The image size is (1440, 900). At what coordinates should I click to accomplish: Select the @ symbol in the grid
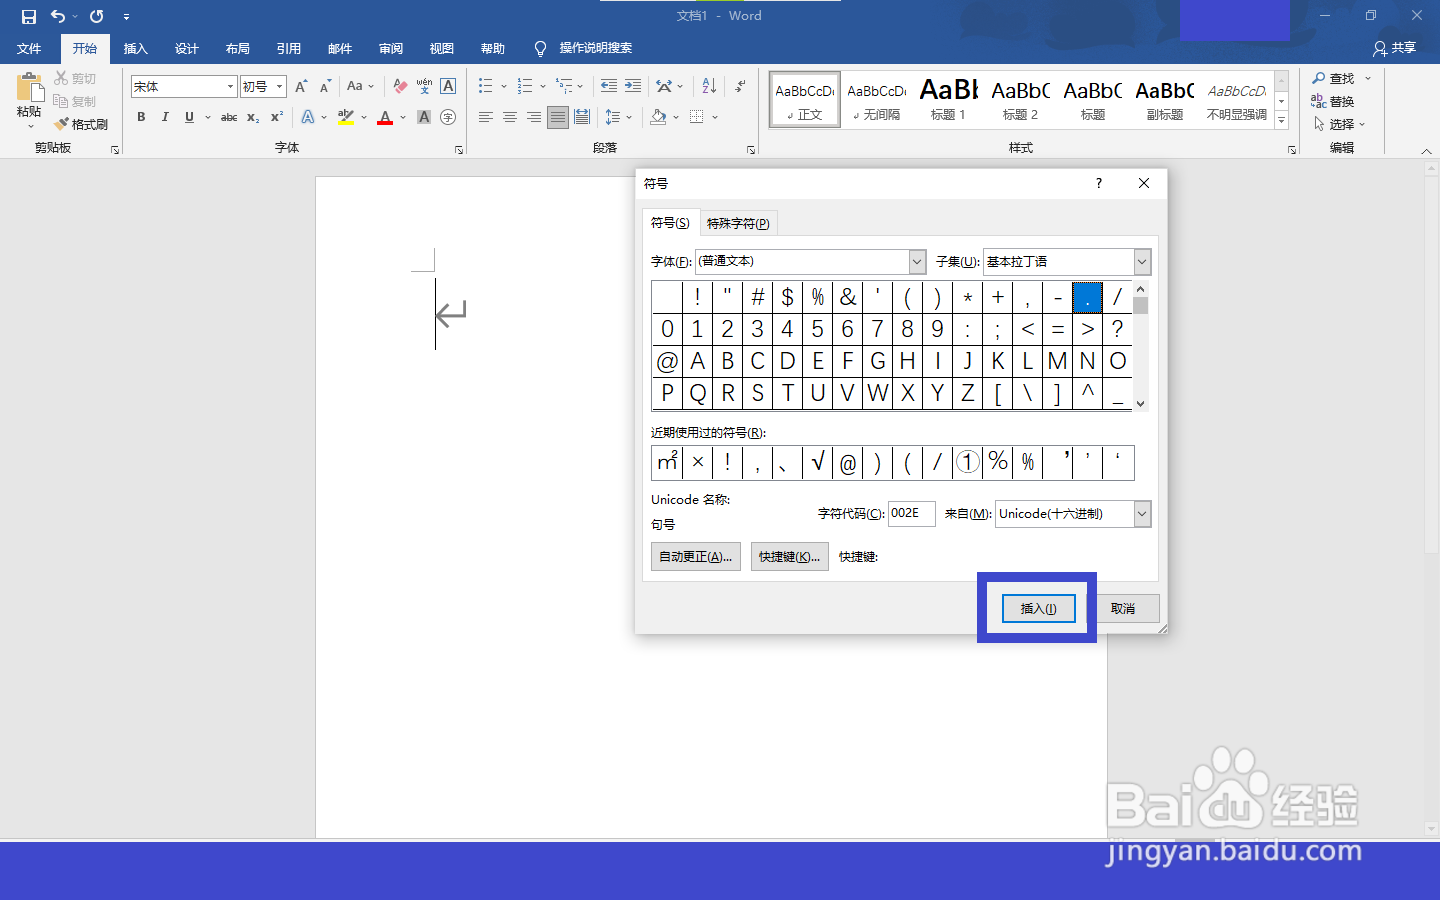tap(667, 361)
